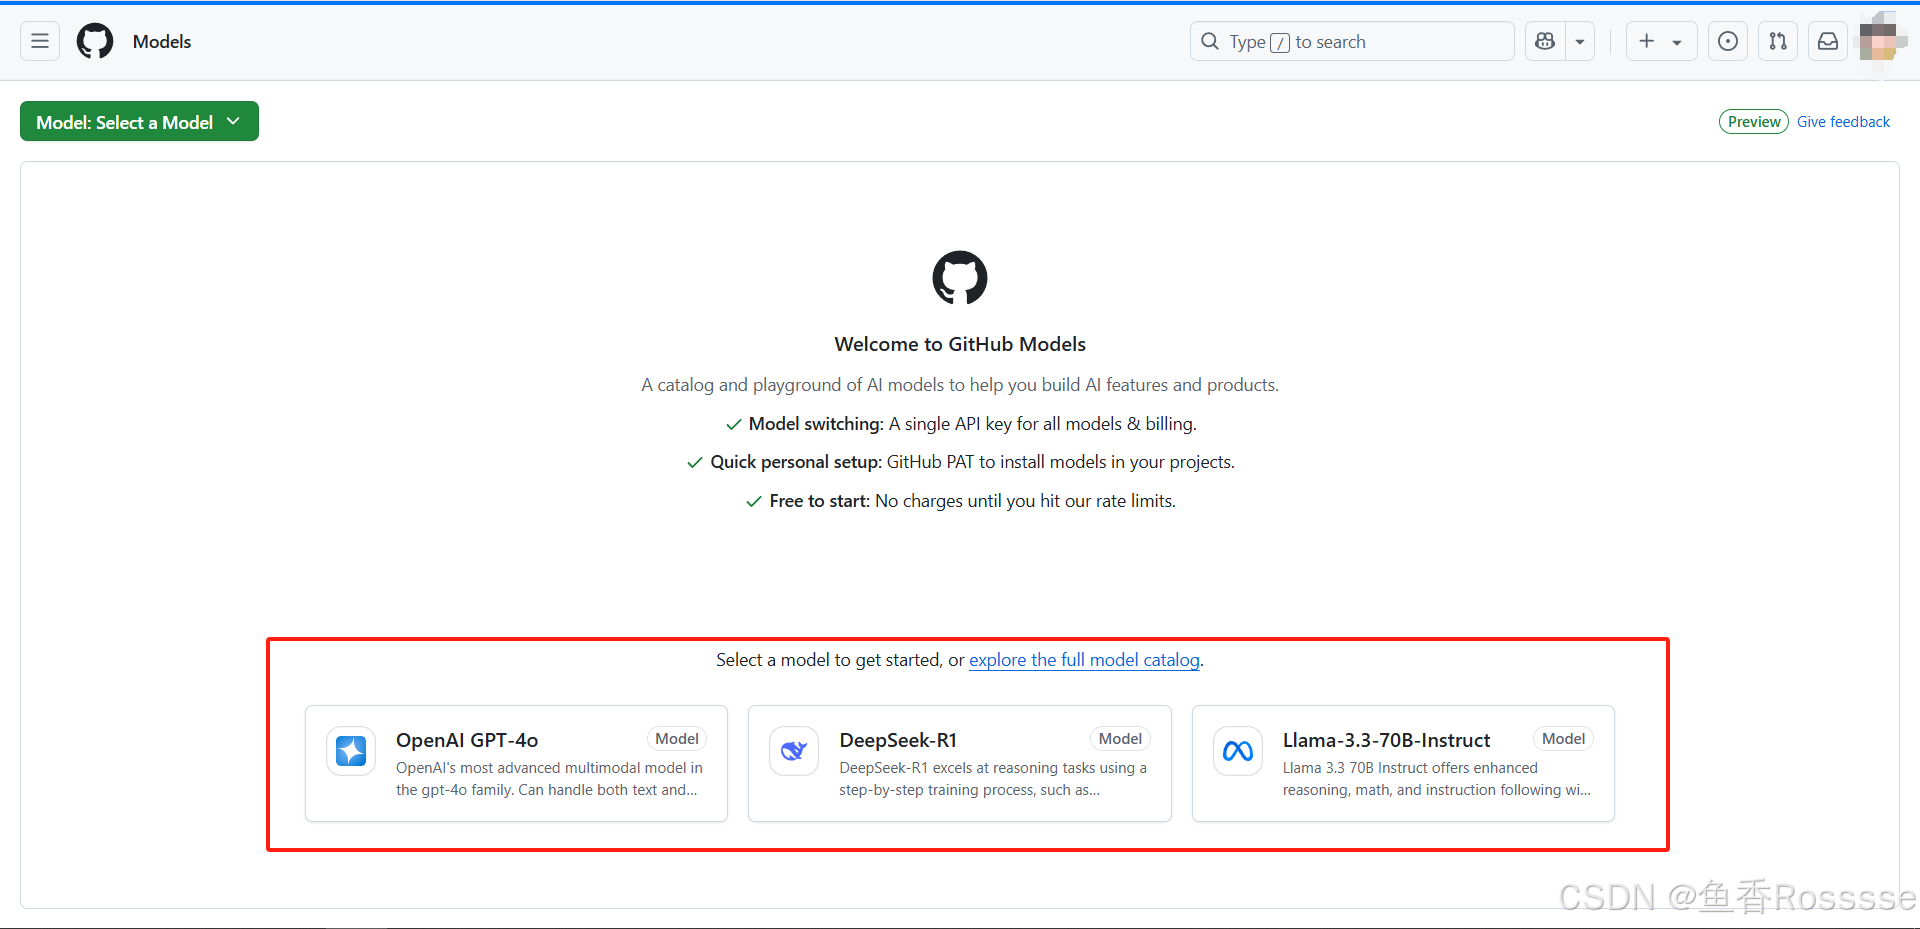The height and width of the screenshot is (929, 1920).
Task: Click the DeepSeek-R1 description text
Action: tap(993, 779)
